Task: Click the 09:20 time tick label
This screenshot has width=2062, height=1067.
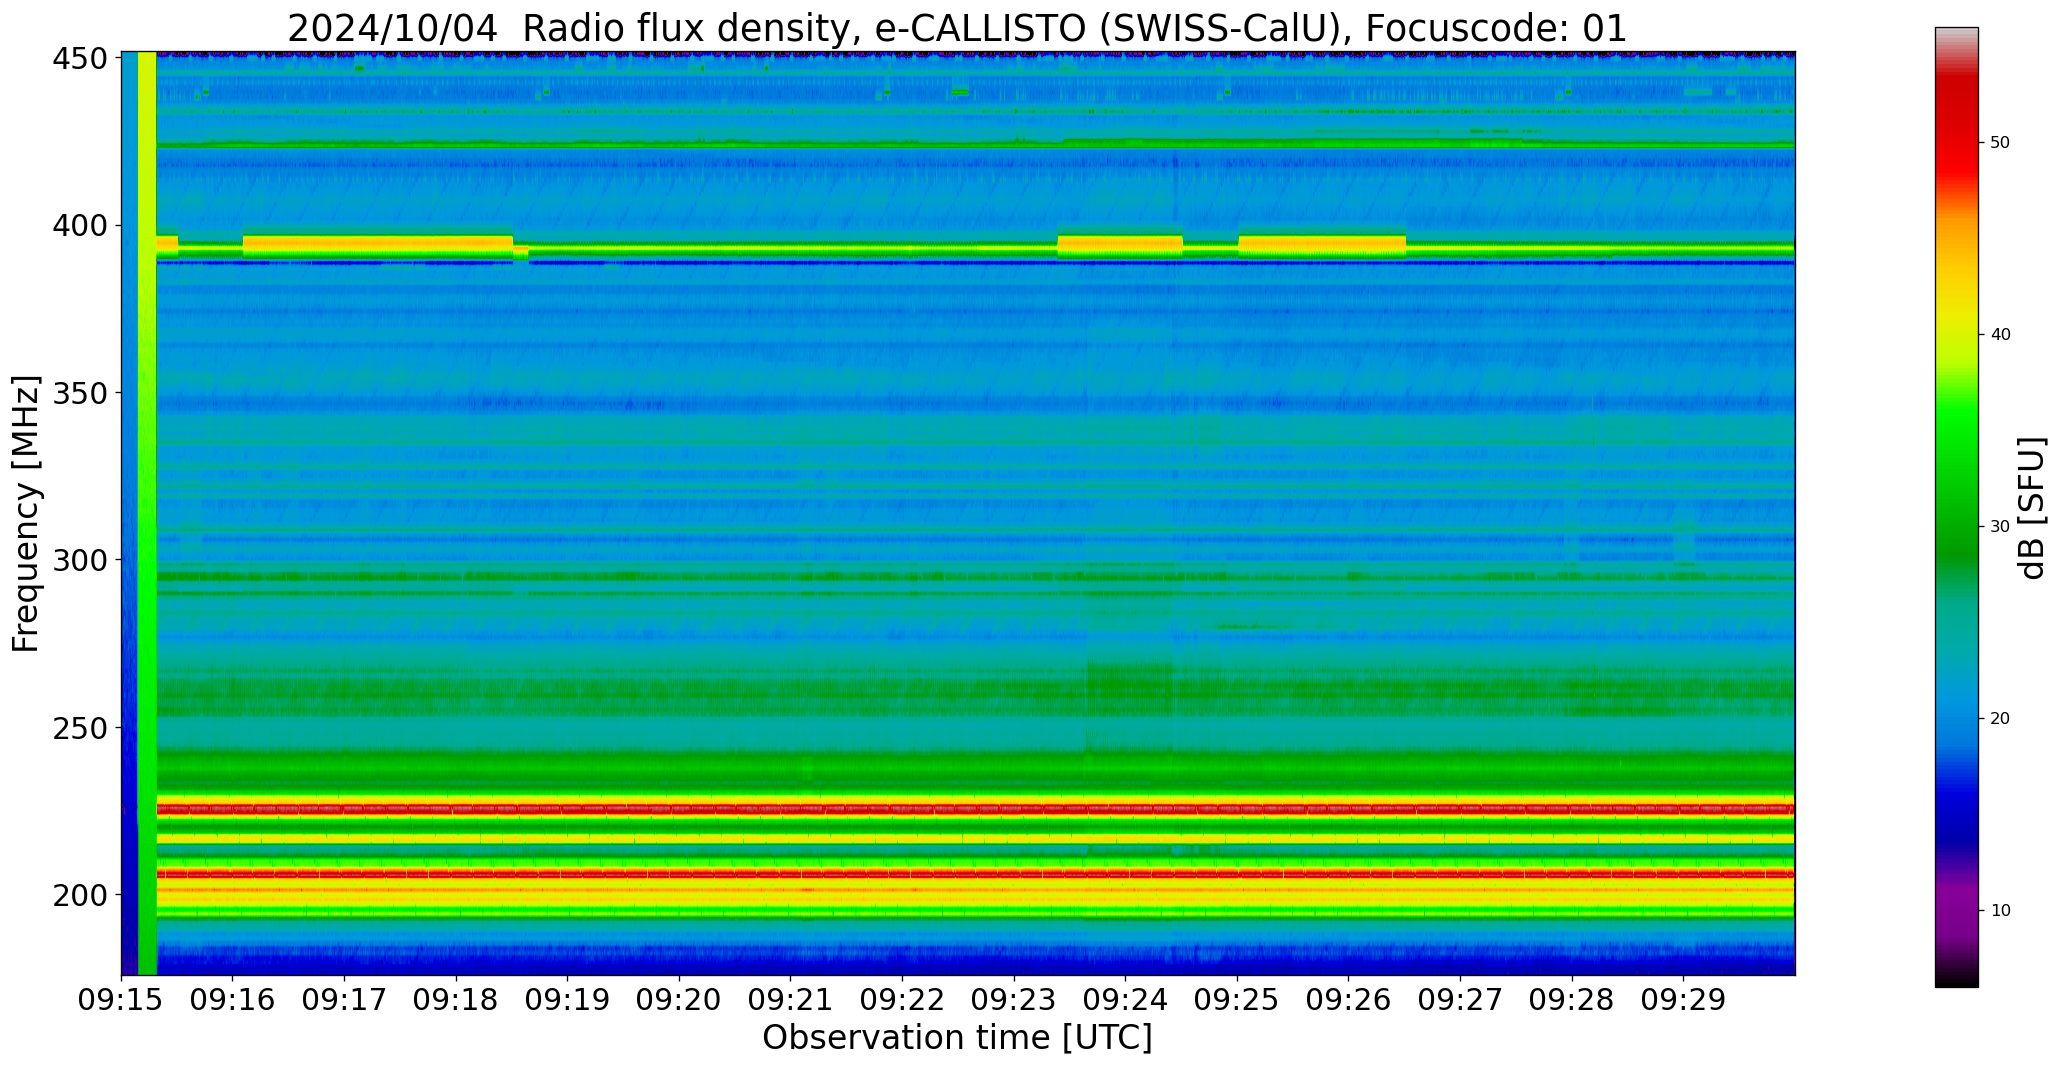Action: (x=679, y=1000)
